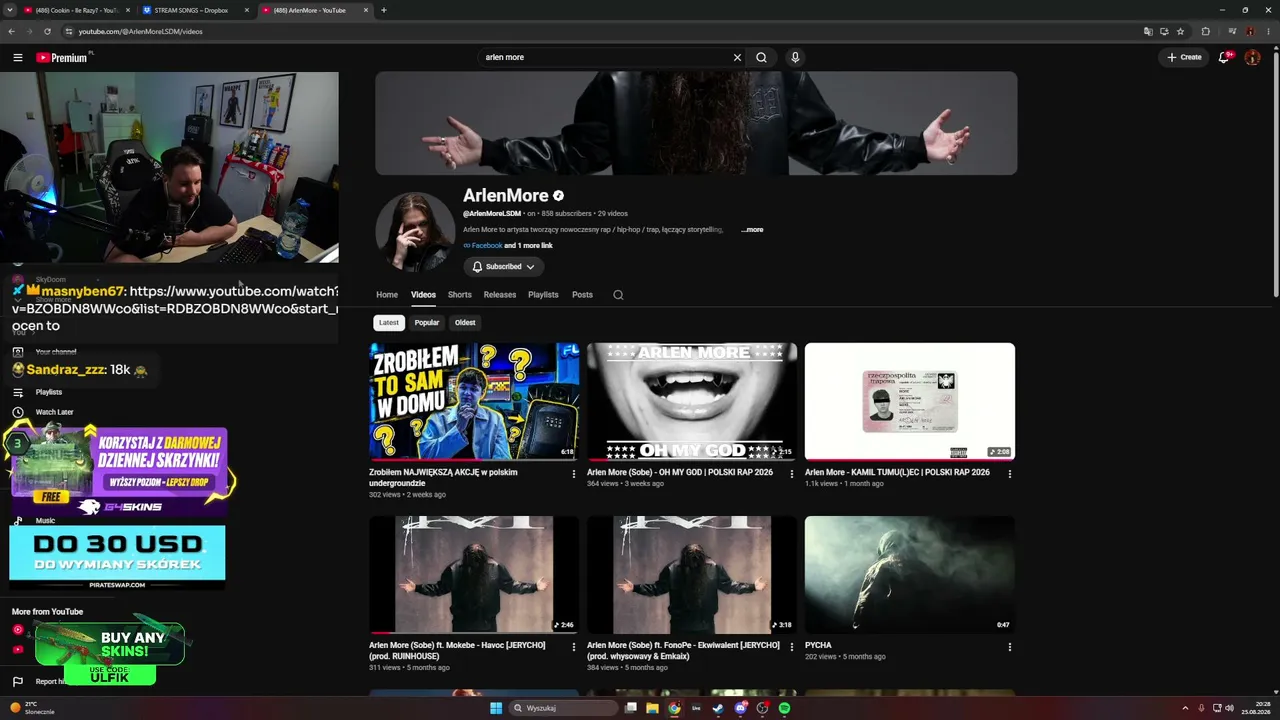This screenshot has width=1280, height=720.
Task: Filter videos by Popular
Action: (427, 323)
